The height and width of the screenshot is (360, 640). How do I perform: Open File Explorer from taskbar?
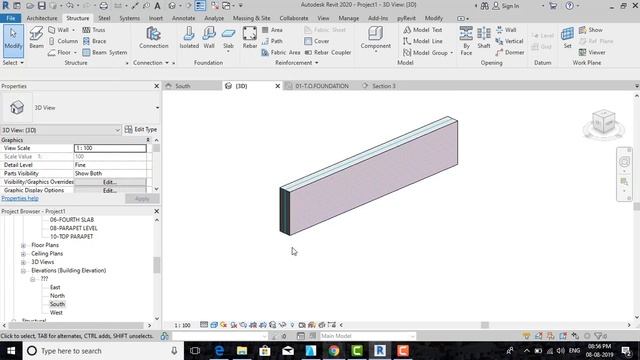(242, 351)
